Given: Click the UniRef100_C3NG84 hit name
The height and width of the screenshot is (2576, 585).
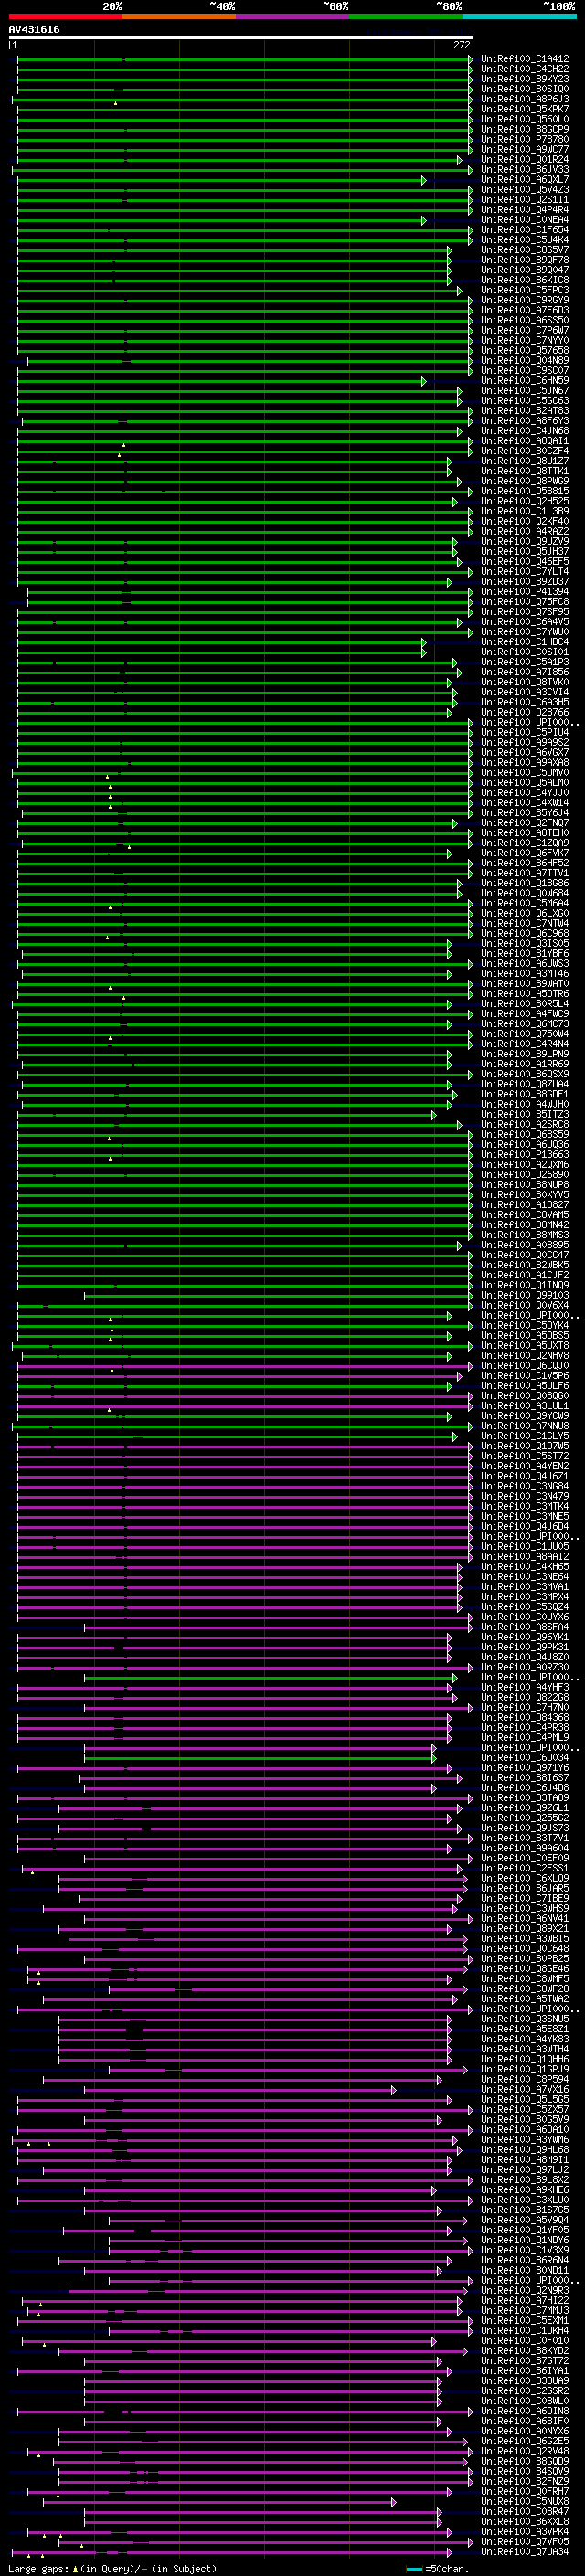Looking at the screenshot, I should coord(525,1486).
